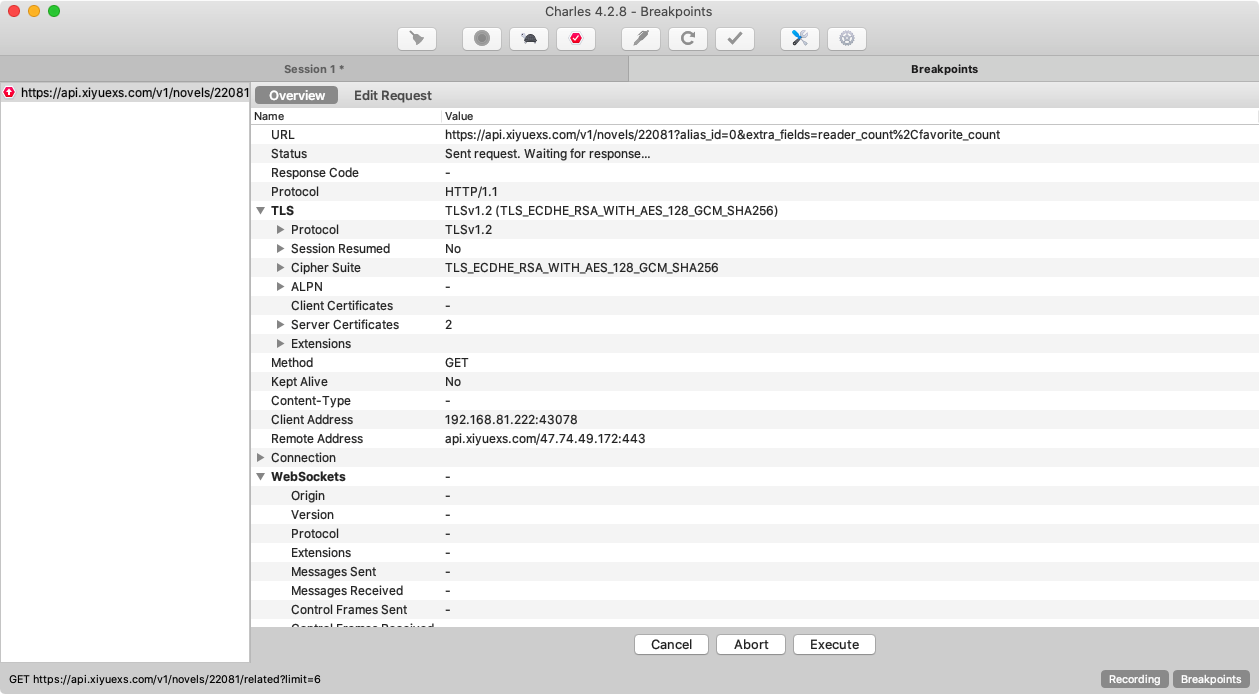Collapse the WebSockets section
This screenshot has height=694, width=1259.
click(261, 477)
